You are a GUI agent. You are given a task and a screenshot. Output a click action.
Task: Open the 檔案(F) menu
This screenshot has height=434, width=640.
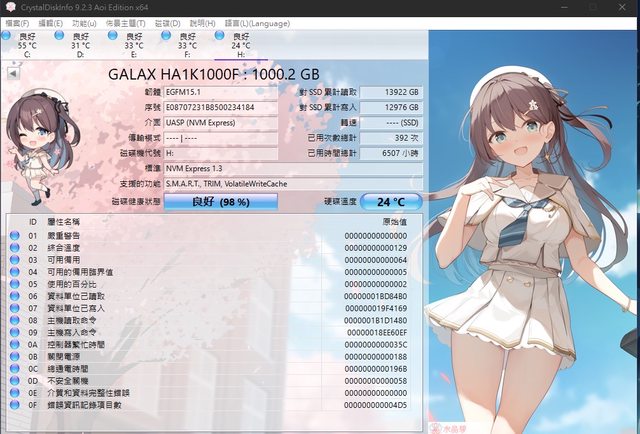point(17,24)
